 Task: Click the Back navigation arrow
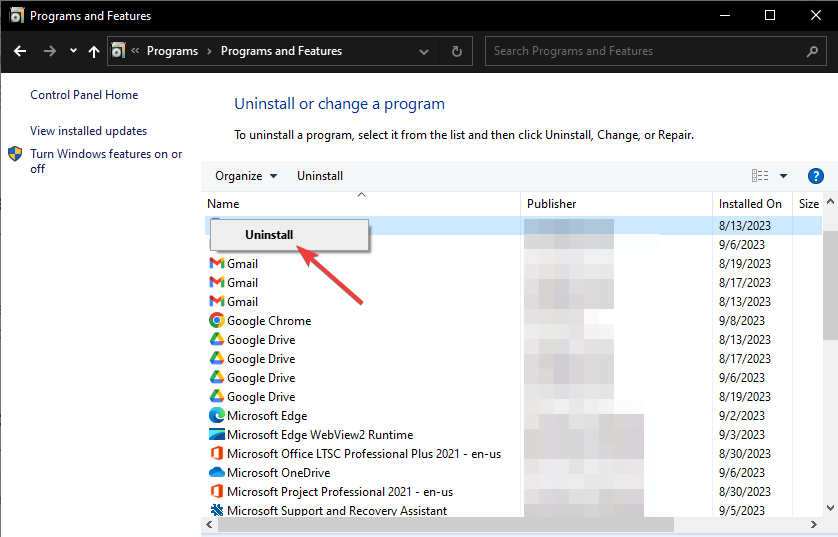20,51
